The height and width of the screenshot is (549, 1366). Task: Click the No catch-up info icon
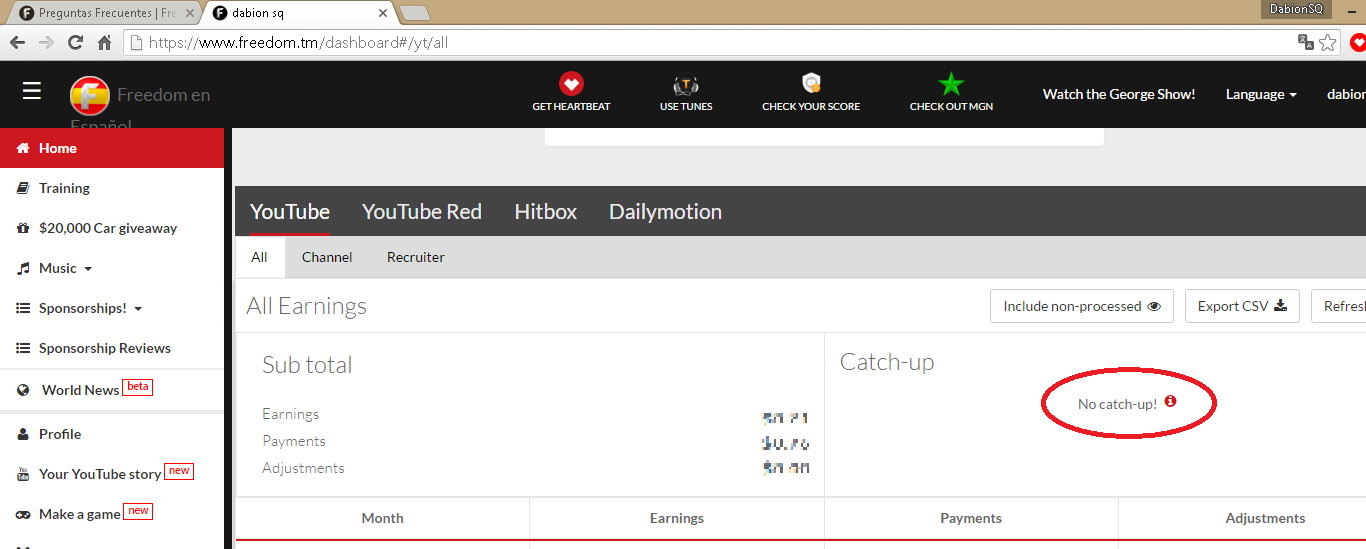tap(1170, 402)
